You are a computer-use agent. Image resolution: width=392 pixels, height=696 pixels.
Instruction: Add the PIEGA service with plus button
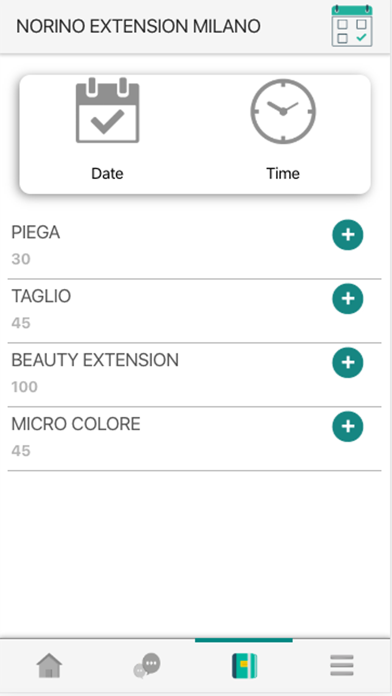coord(348,234)
